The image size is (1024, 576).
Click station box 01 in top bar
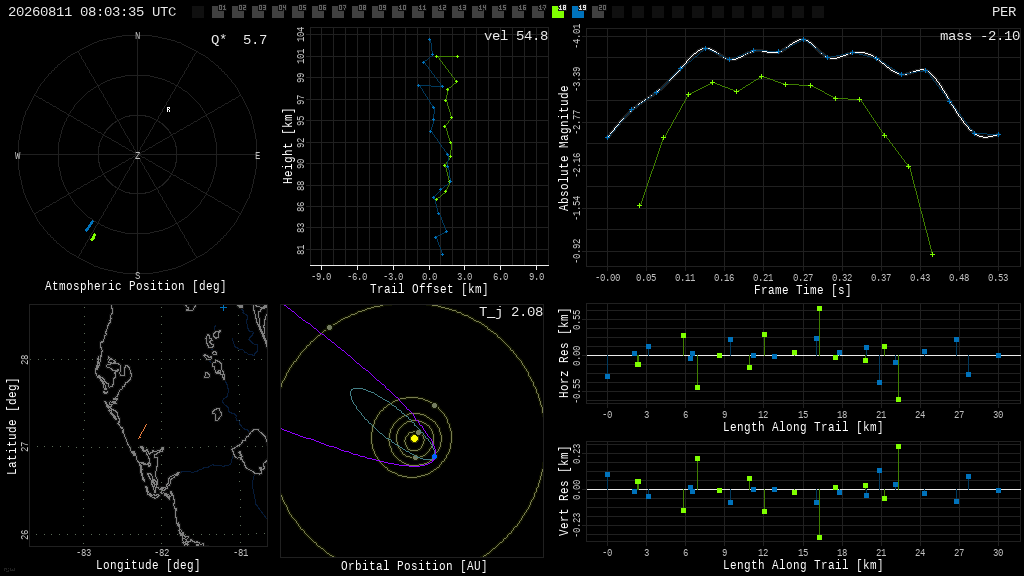tap(218, 12)
